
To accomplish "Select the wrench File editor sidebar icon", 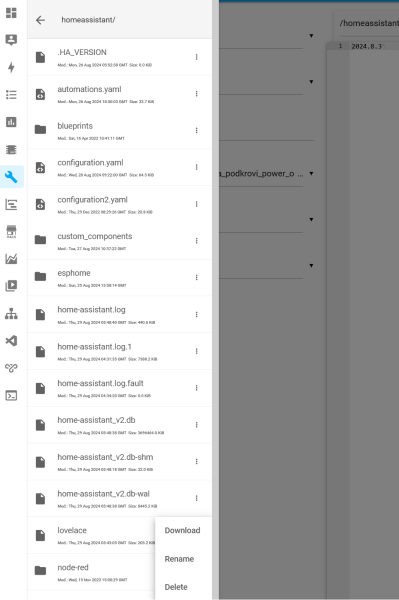I will (11, 177).
